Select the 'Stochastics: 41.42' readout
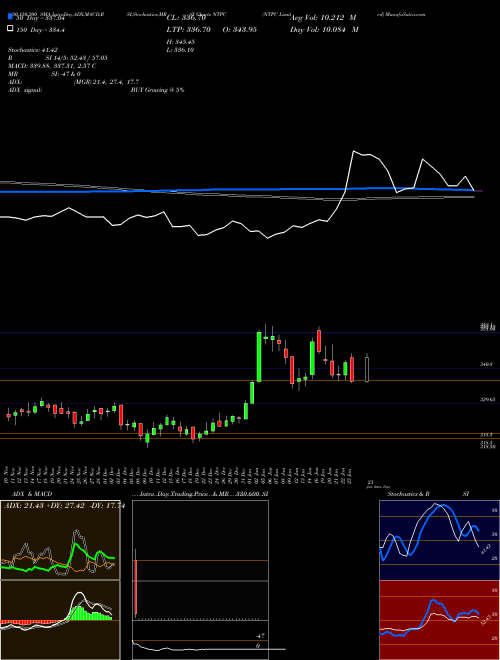The width and height of the screenshot is (500, 660). (x=33, y=50)
